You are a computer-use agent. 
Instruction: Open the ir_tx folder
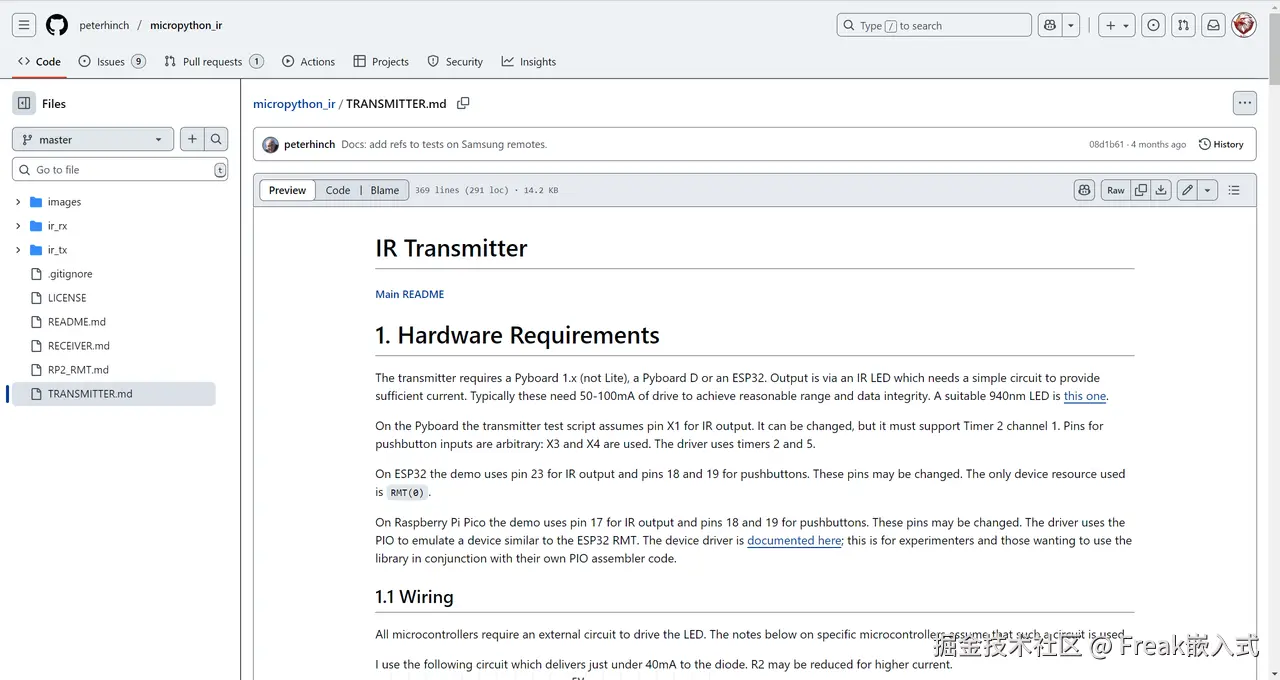[57, 250]
